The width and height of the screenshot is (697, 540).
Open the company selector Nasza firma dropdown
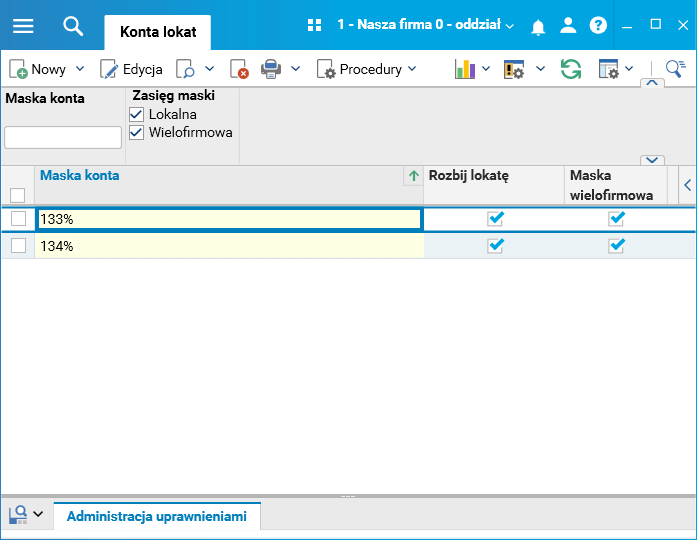[x=425, y=24]
